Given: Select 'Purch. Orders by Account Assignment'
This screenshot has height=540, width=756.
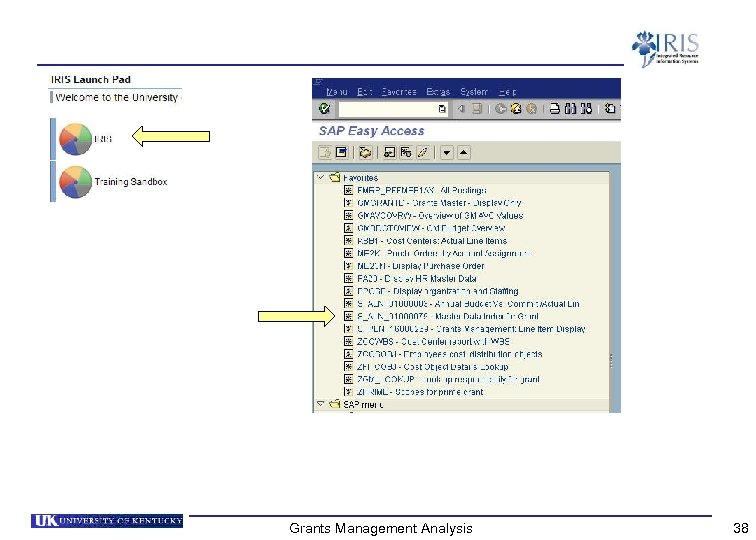Looking at the screenshot, I should coord(445,253).
